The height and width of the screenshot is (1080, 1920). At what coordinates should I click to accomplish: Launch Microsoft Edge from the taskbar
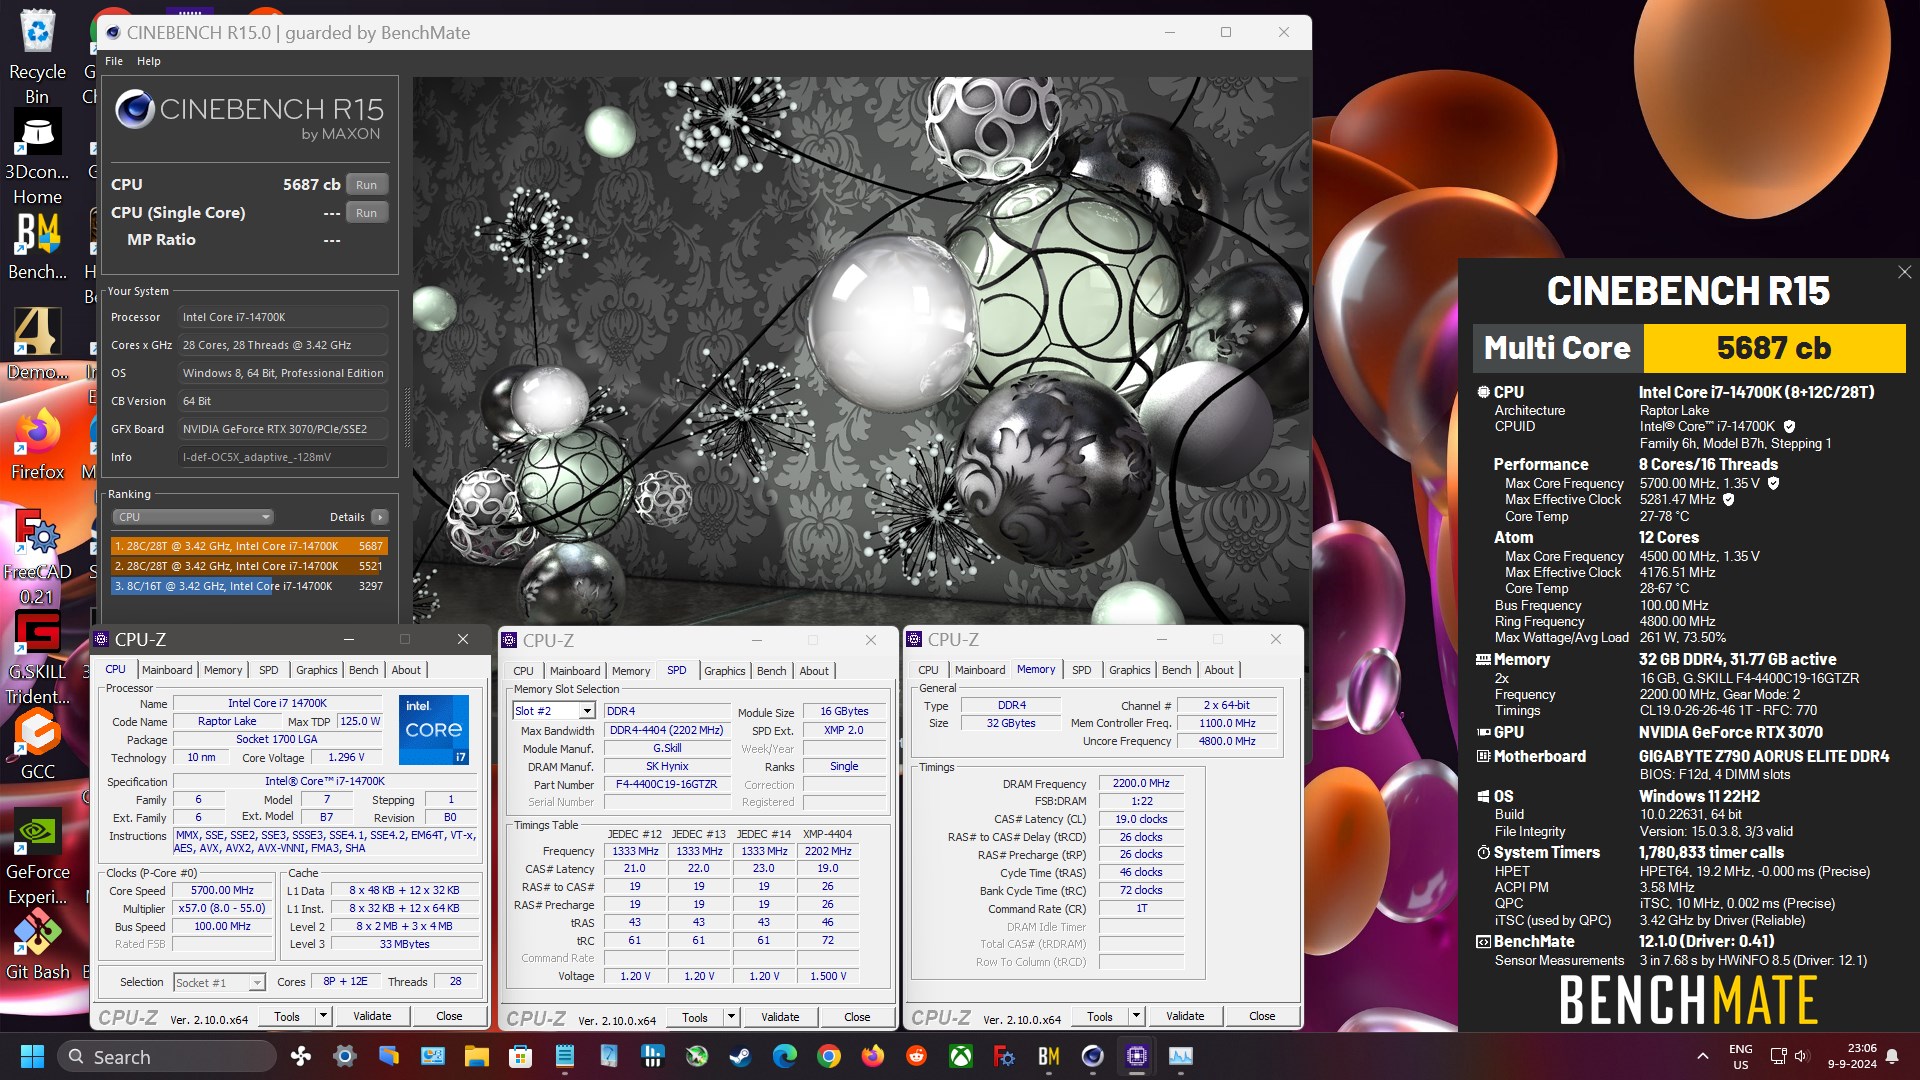784,1056
